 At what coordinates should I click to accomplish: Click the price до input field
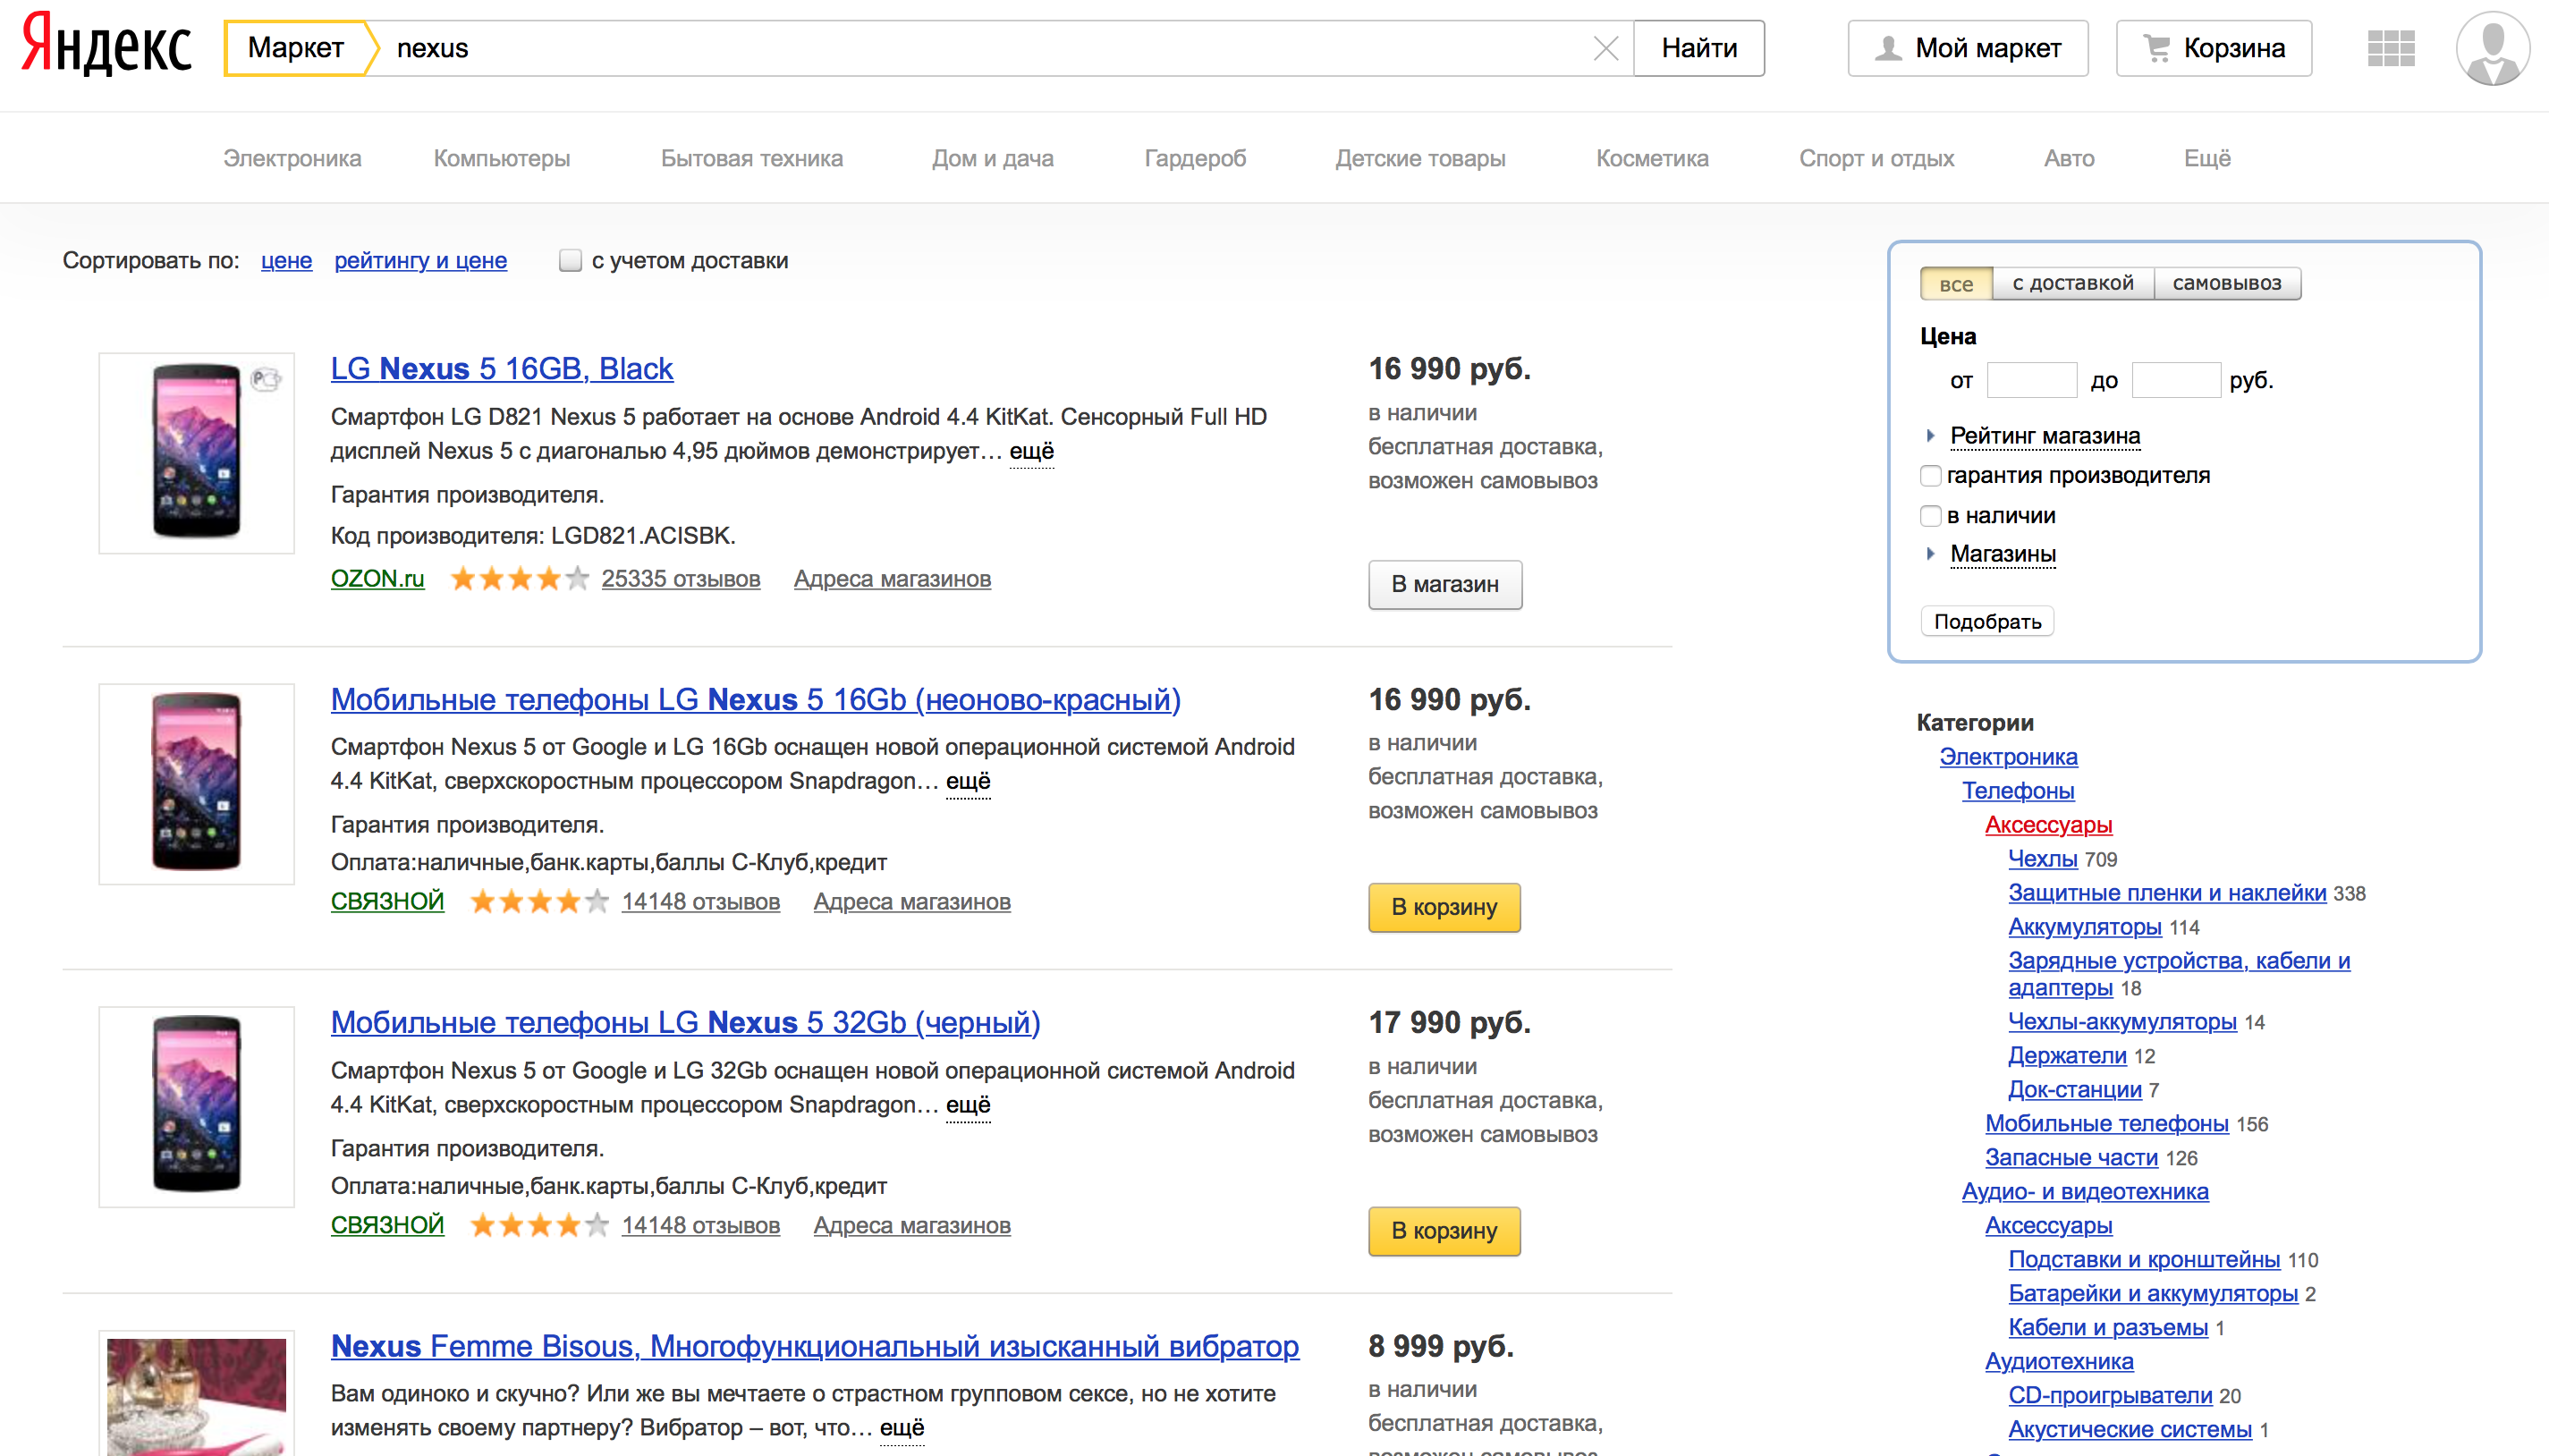click(x=2176, y=380)
